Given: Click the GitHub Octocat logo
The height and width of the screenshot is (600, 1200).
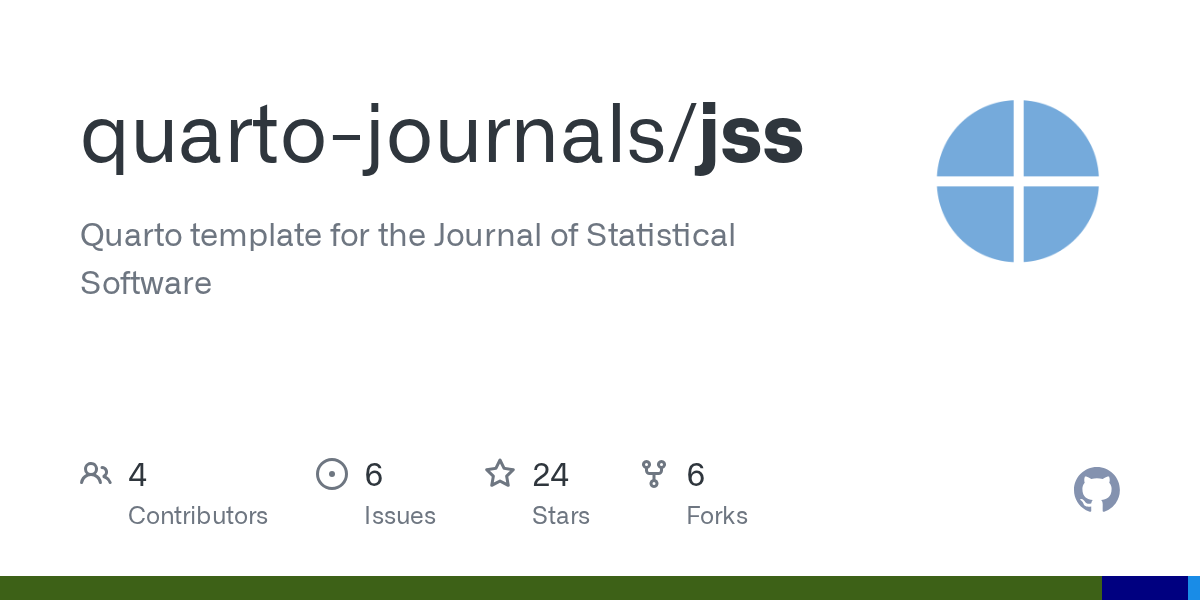Looking at the screenshot, I should (1096, 490).
